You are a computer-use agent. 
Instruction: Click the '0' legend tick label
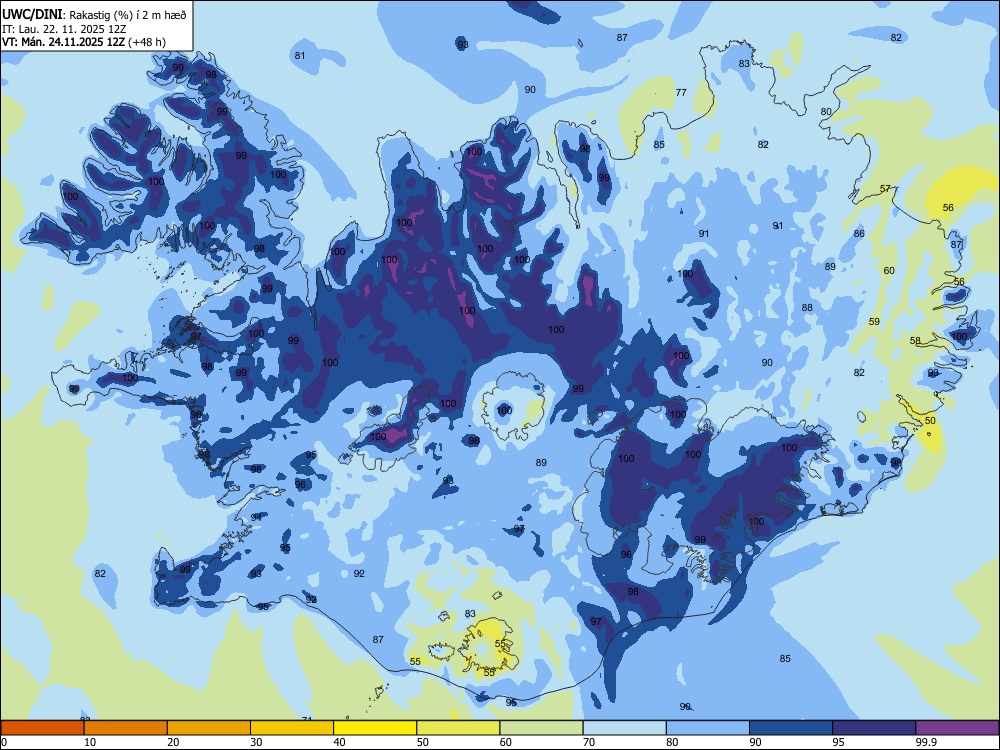[4, 742]
